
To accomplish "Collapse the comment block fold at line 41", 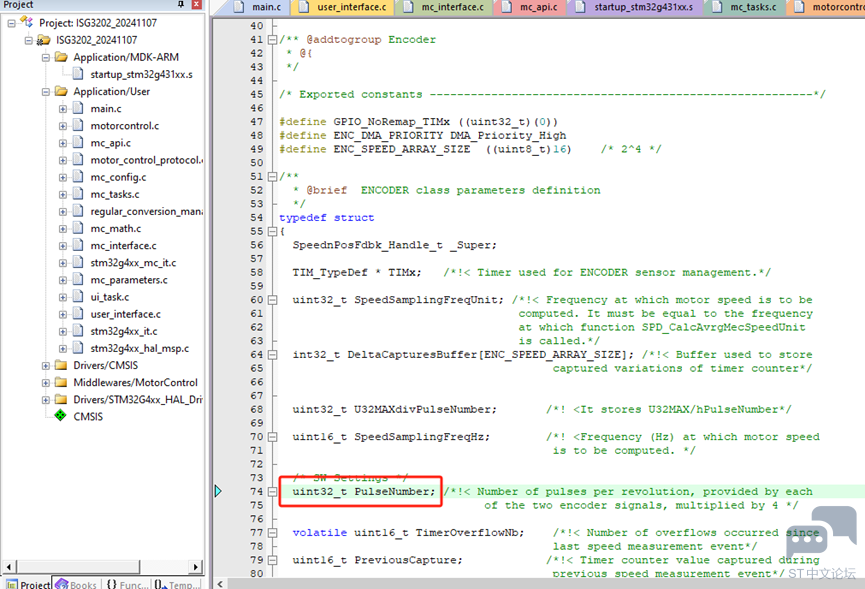I will 272,40.
